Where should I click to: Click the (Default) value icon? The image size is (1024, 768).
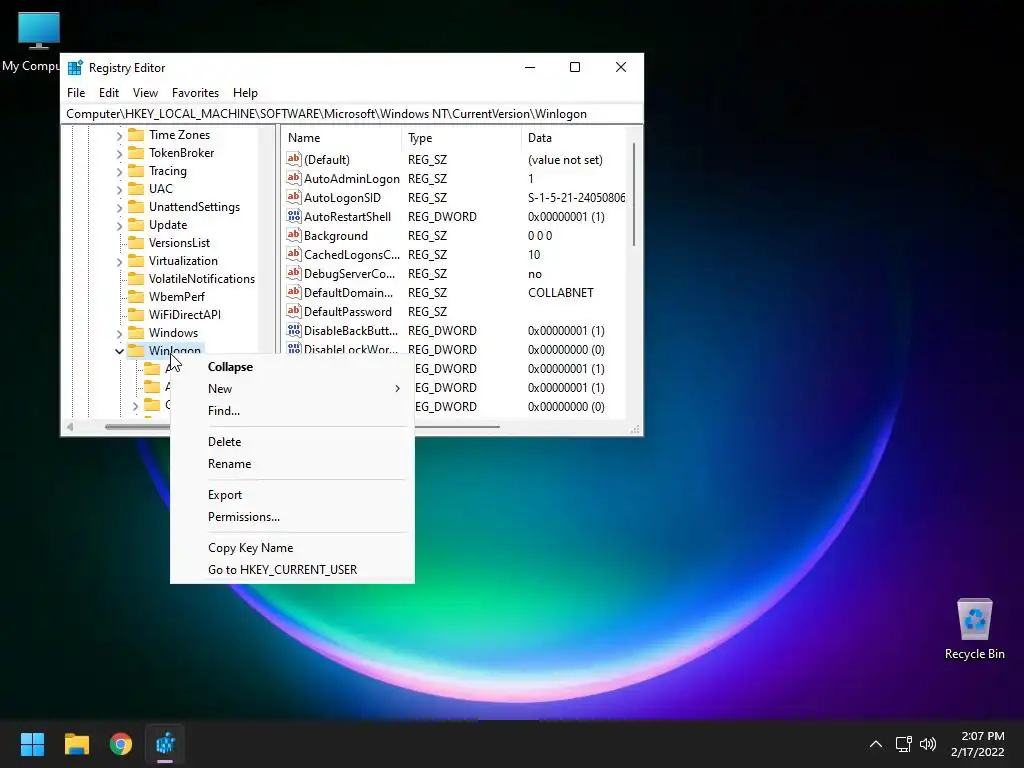[x=294, y=159]
